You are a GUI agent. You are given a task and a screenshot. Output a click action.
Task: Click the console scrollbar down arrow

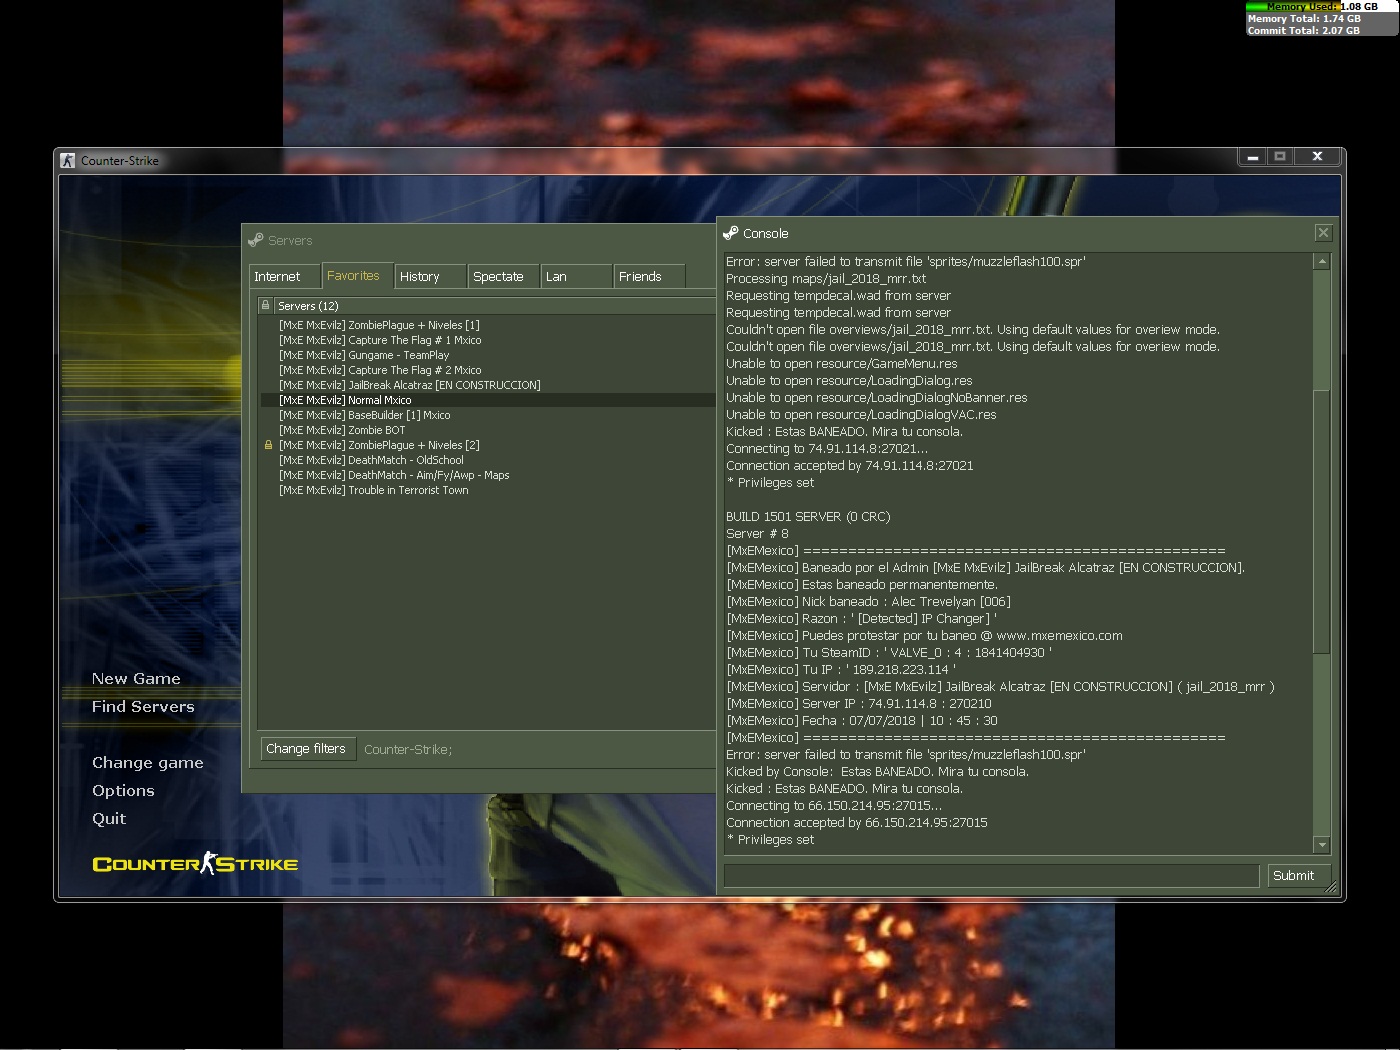click(1321, 844)
